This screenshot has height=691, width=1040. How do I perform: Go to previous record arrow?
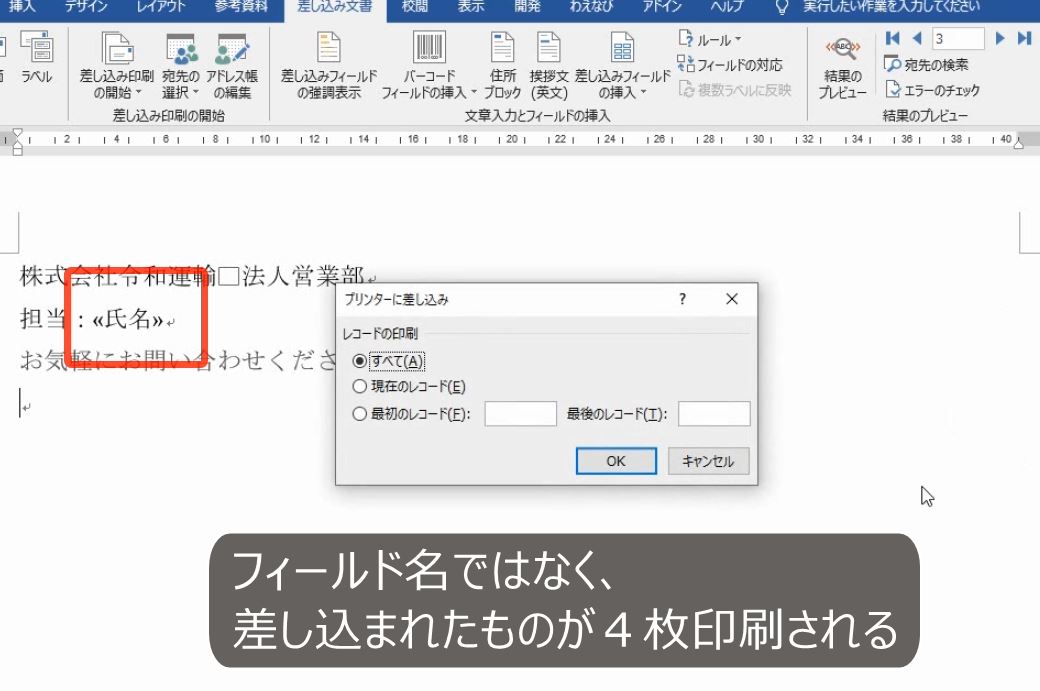click(917, 38)
